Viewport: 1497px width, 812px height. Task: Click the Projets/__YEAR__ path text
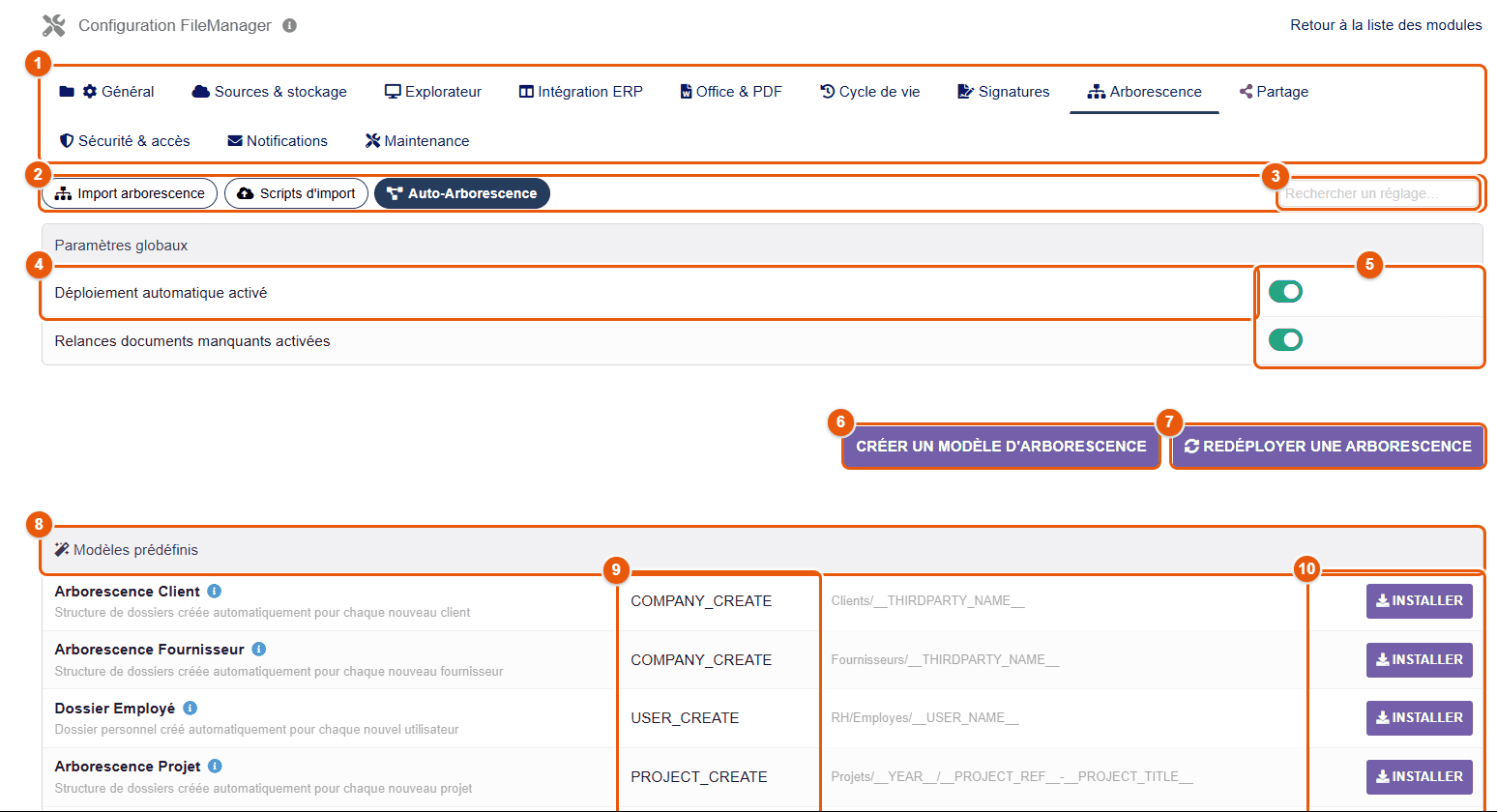tap(1012, 777)
